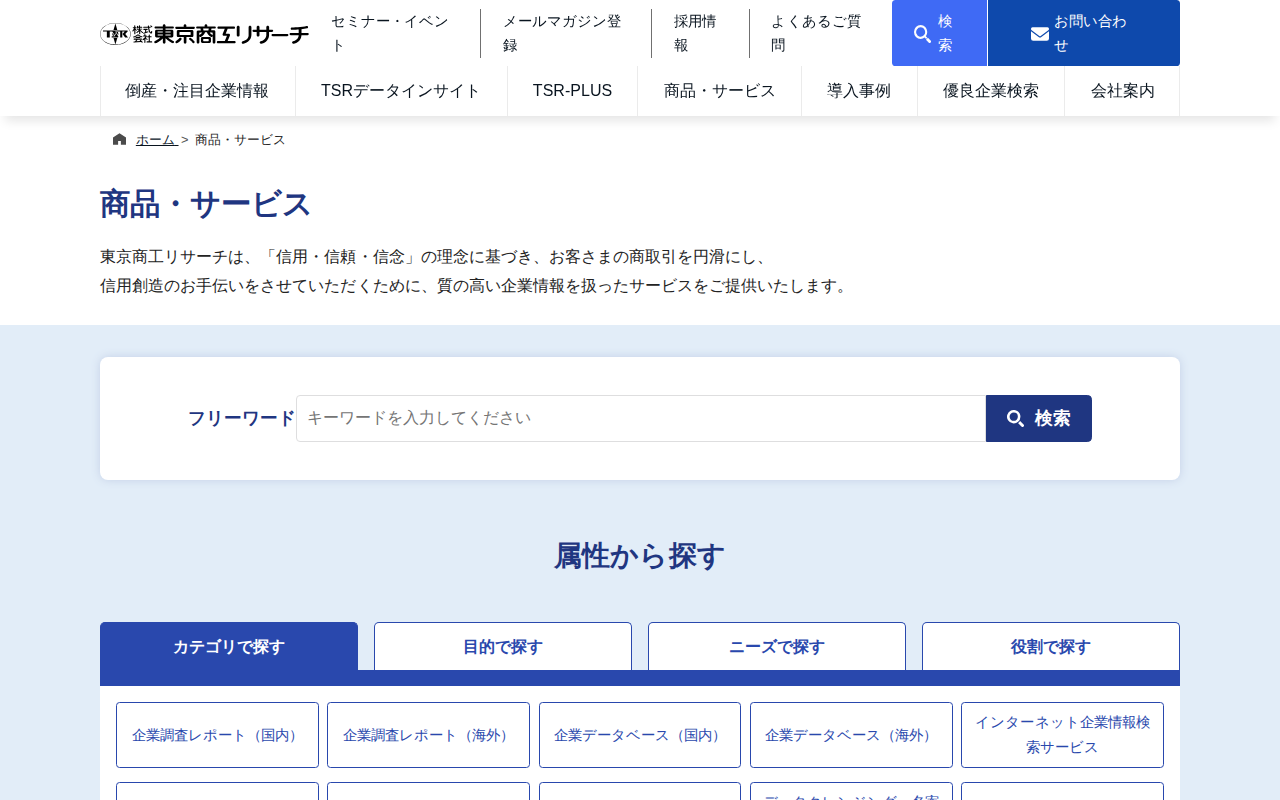Open TSRデータインサイト menu item
The image size is (1280, 800).
click(400, 90)
